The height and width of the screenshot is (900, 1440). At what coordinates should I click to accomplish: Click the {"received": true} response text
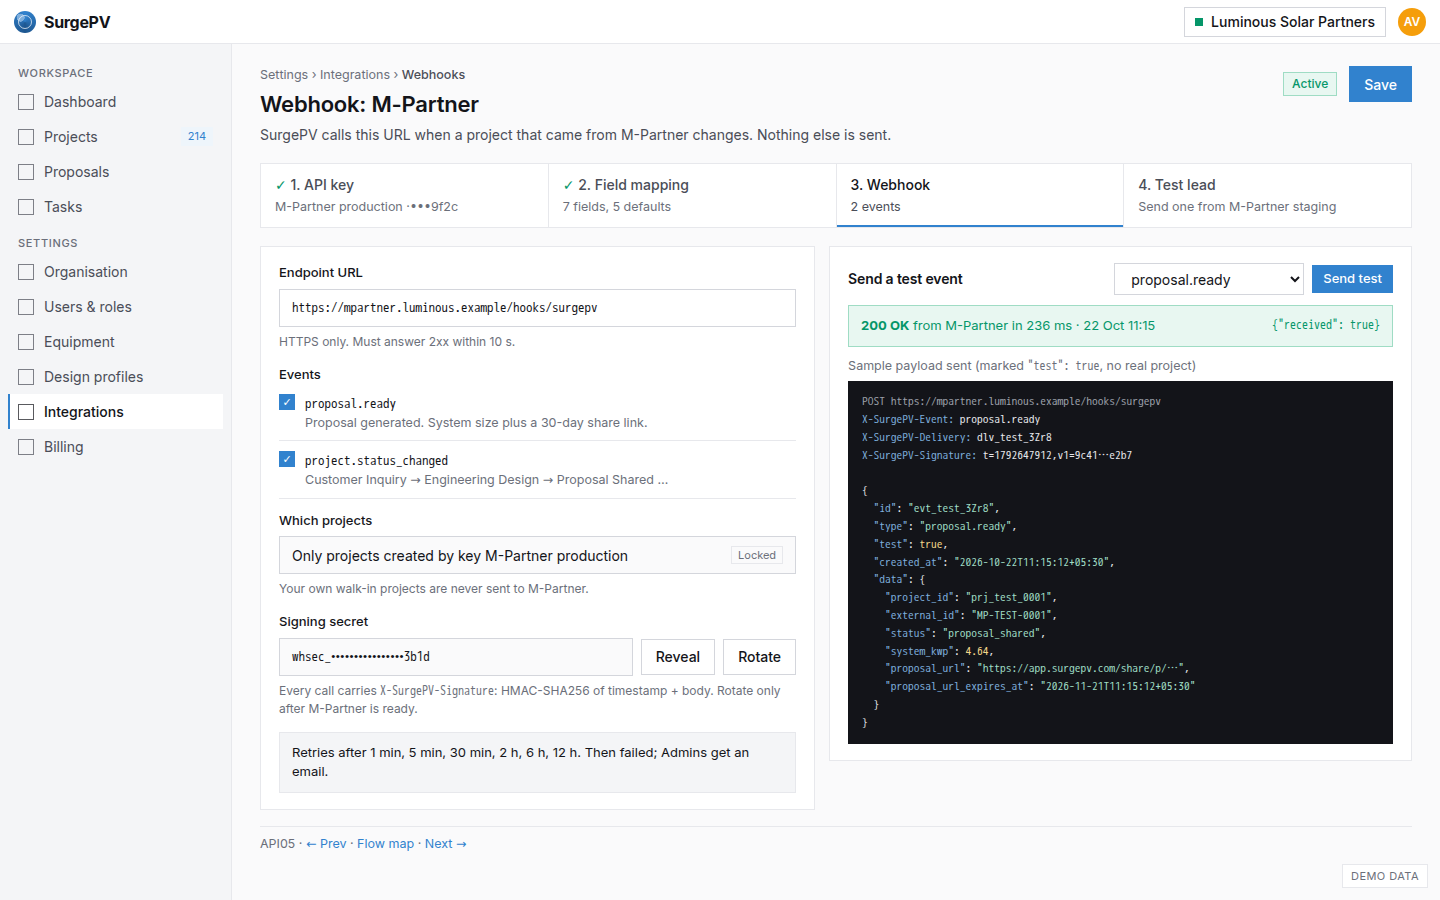[x=1325, y=326]
